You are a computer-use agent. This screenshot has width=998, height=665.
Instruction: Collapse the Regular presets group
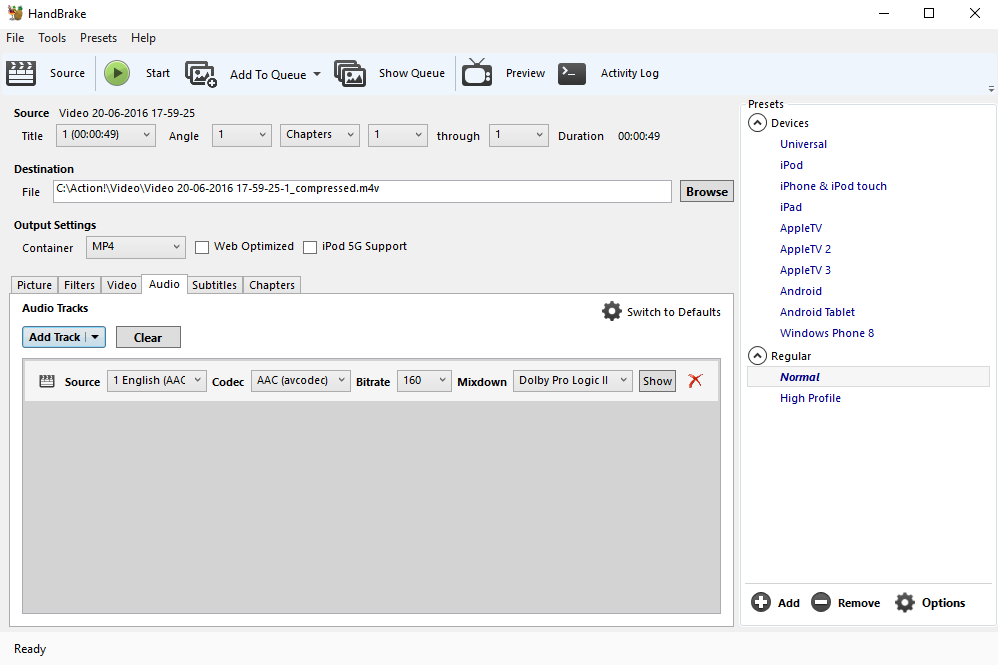click(757, 356)
